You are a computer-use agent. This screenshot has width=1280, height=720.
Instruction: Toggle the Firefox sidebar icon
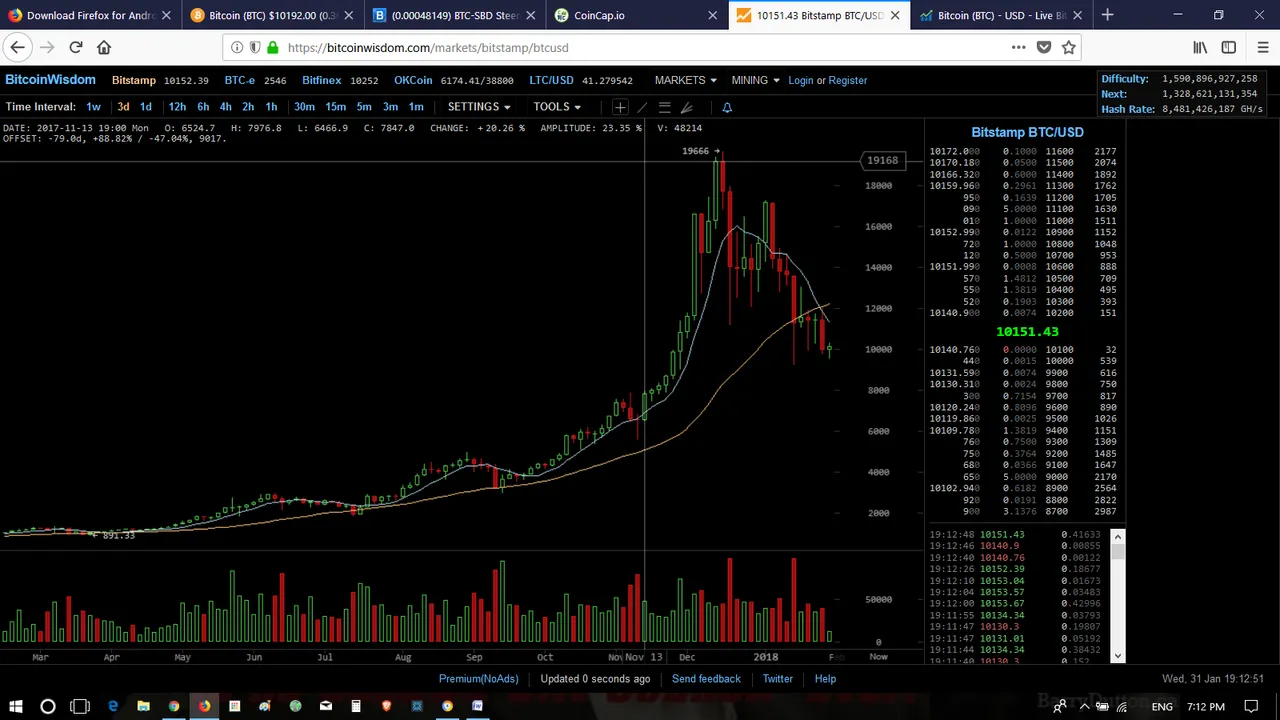[x=1229, y=47]
